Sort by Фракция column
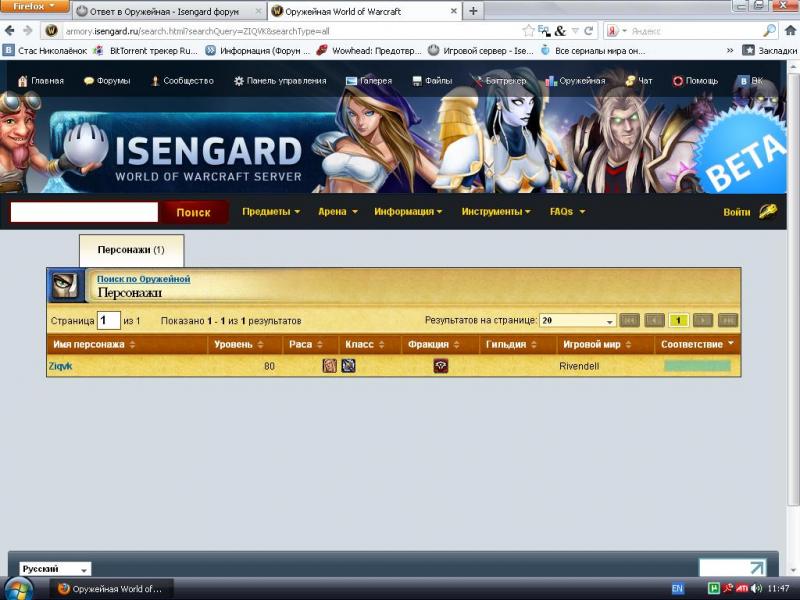This screenshot has width=800, height=600. (434, 344)
